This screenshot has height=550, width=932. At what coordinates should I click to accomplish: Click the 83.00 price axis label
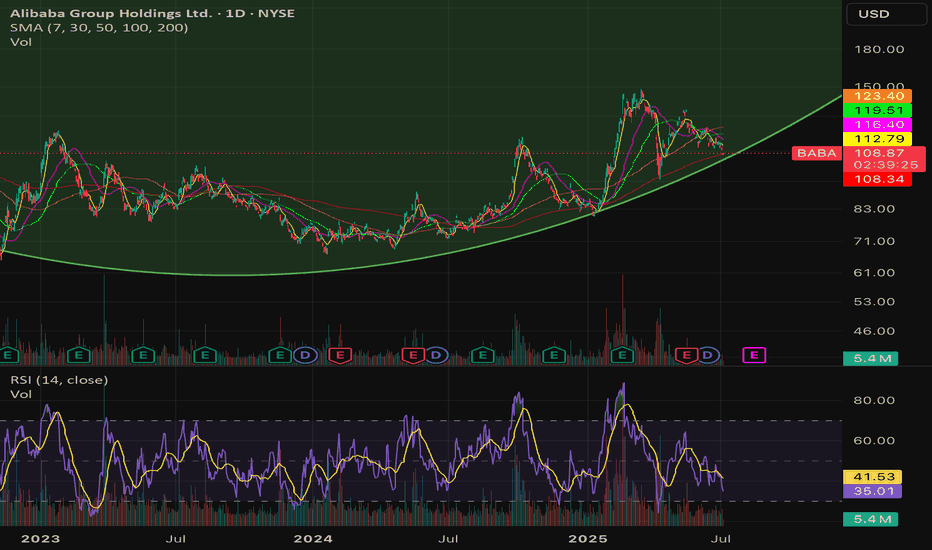[874, 209]
